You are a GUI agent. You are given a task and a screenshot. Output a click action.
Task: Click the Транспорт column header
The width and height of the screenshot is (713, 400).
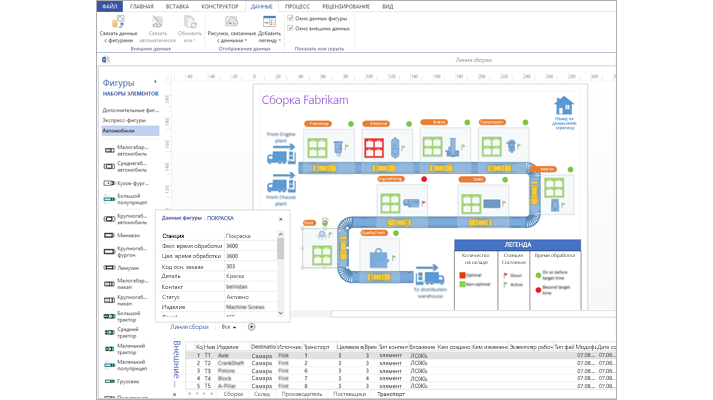pos(319,347)
